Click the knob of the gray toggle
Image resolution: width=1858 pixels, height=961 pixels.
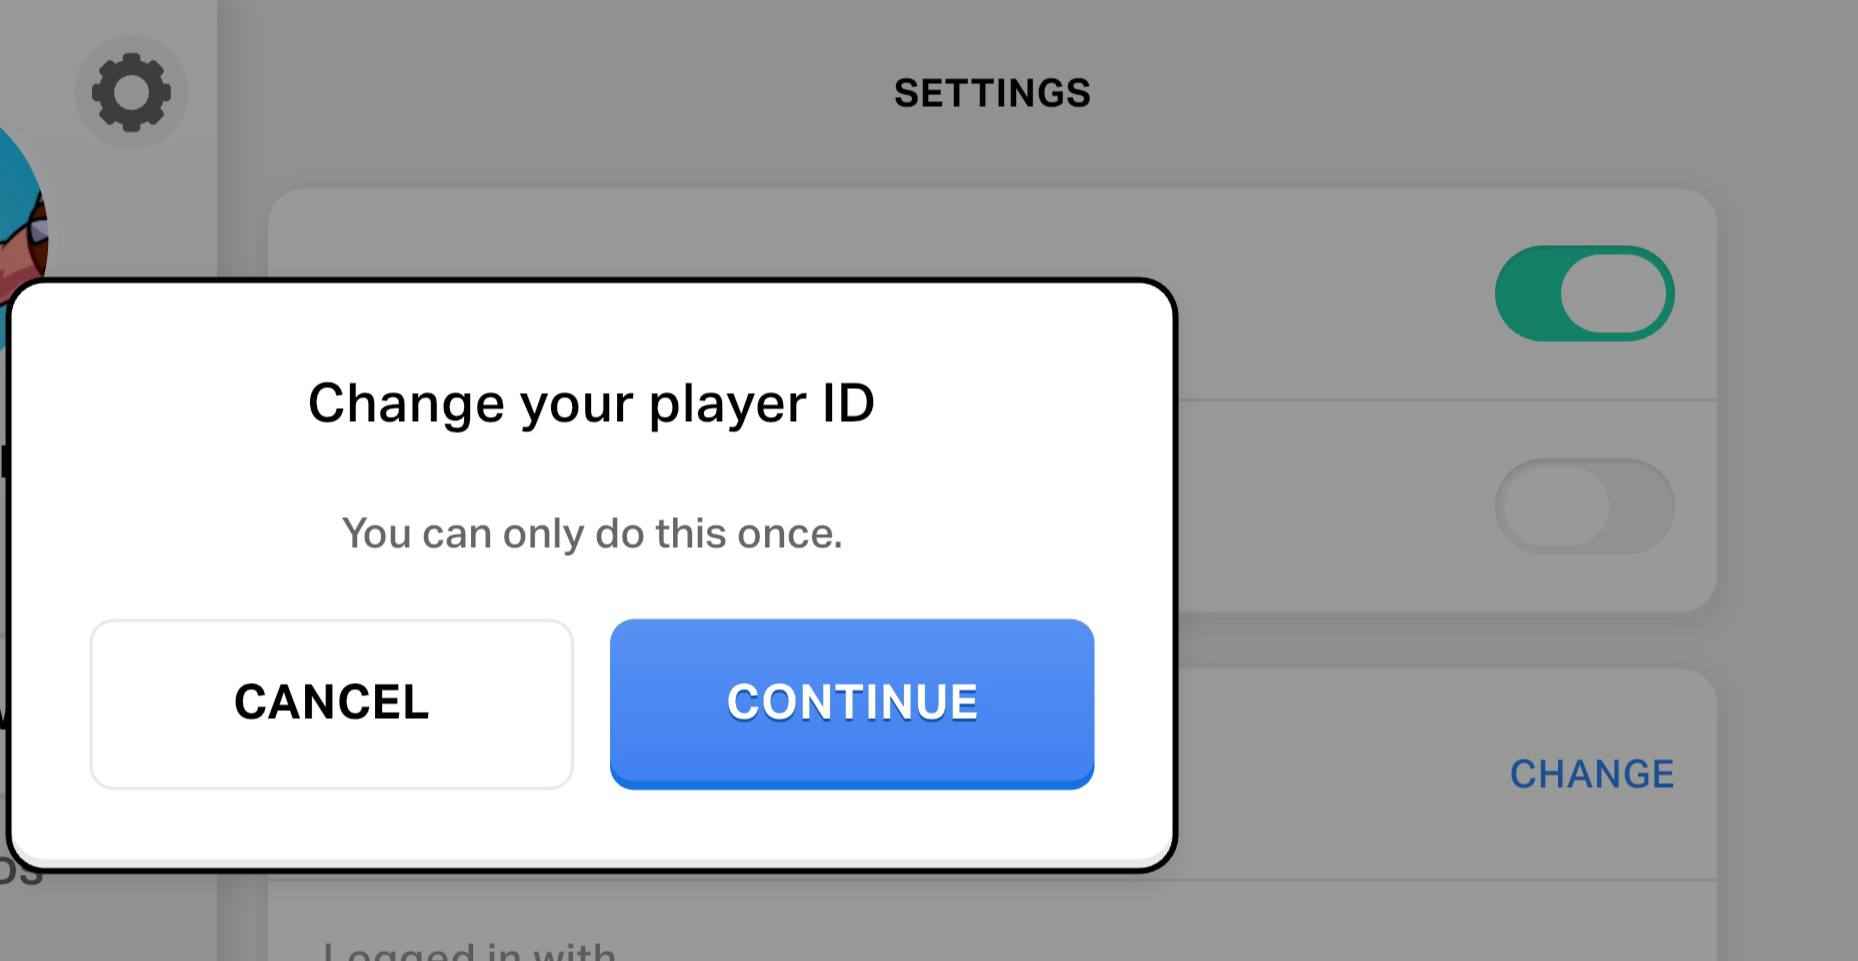point(1554,506)
